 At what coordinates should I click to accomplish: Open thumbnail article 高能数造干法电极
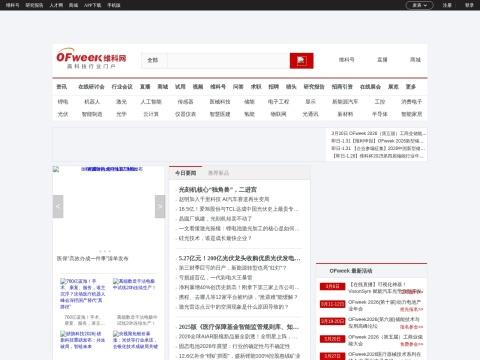pyautogui.click(x=134, y=284)
